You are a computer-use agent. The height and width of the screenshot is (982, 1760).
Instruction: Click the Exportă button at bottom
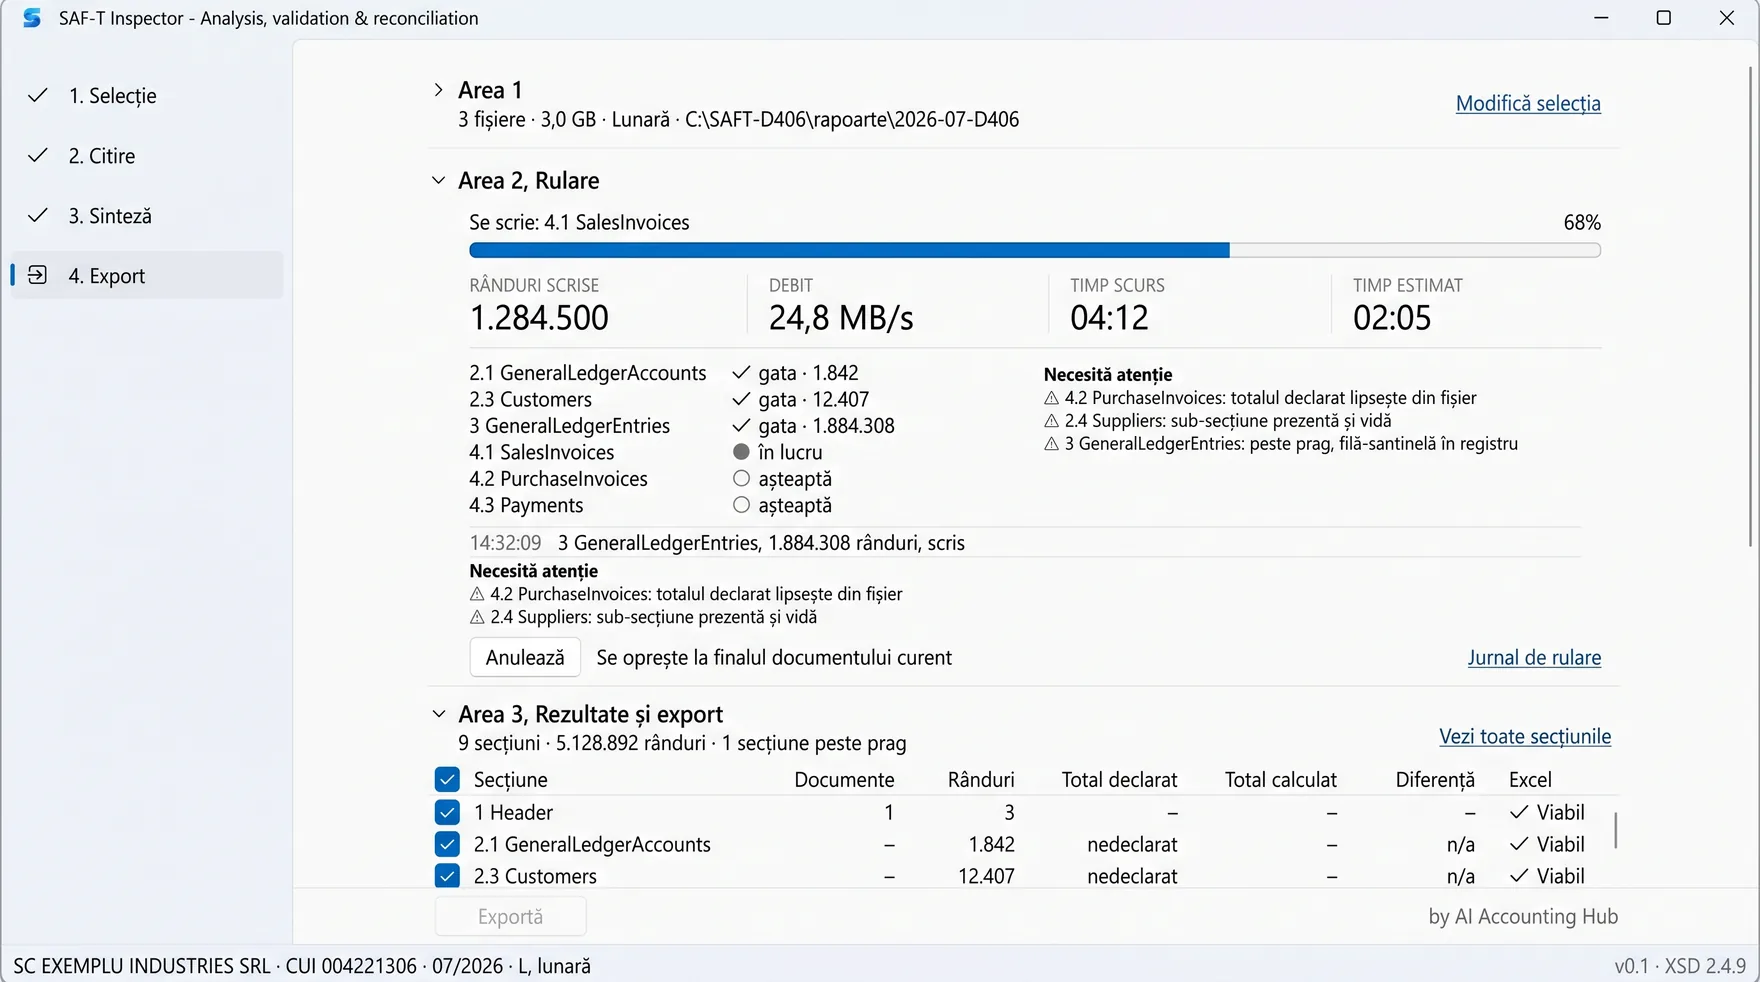pos(511,917)
